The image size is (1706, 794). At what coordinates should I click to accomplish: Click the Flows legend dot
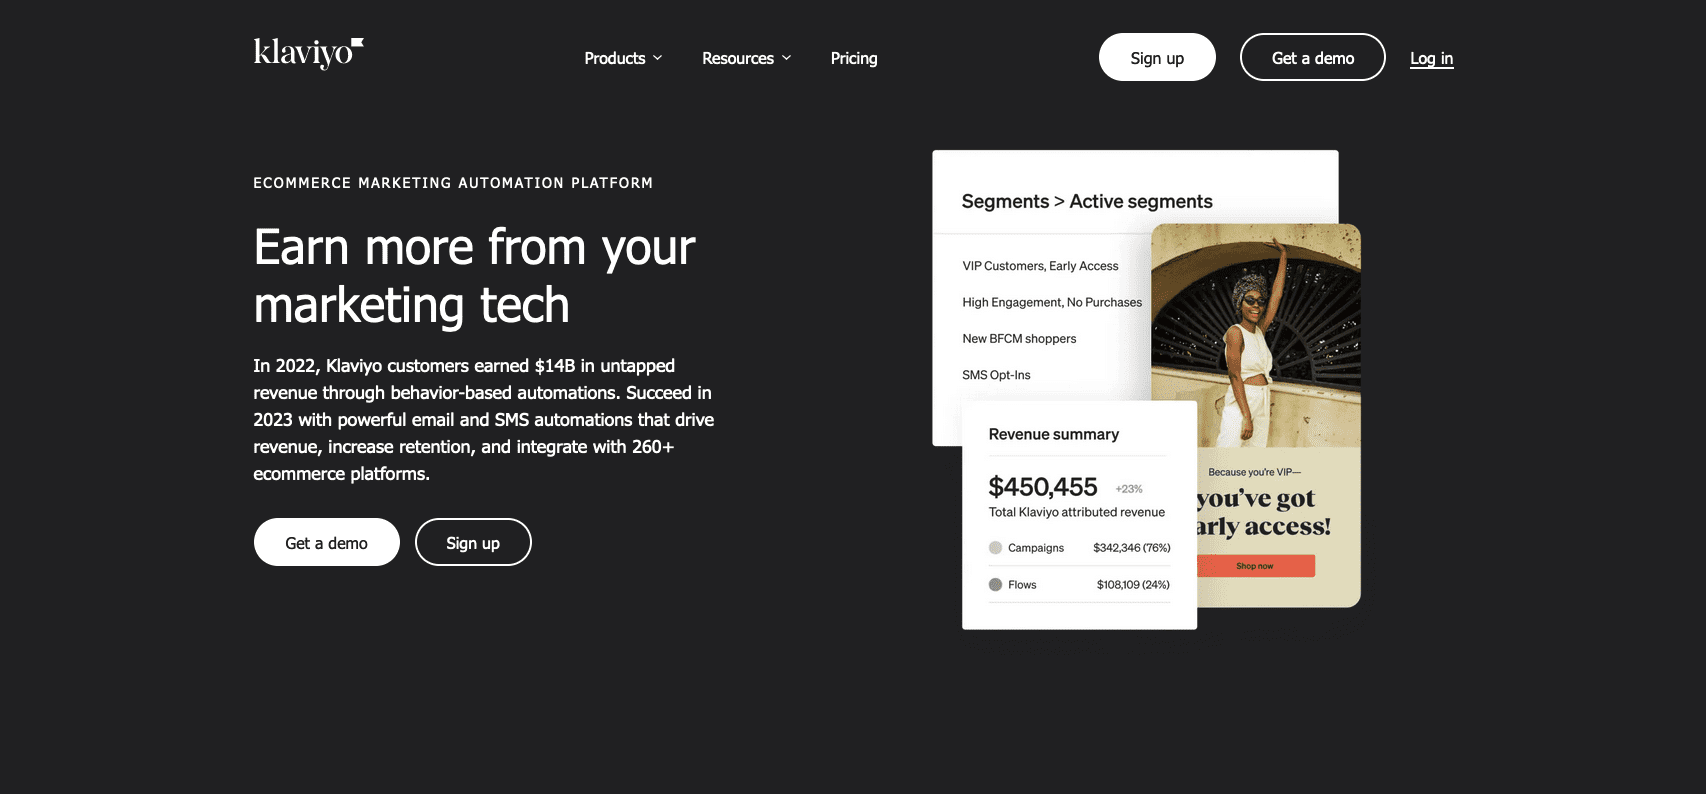point(995,585)
